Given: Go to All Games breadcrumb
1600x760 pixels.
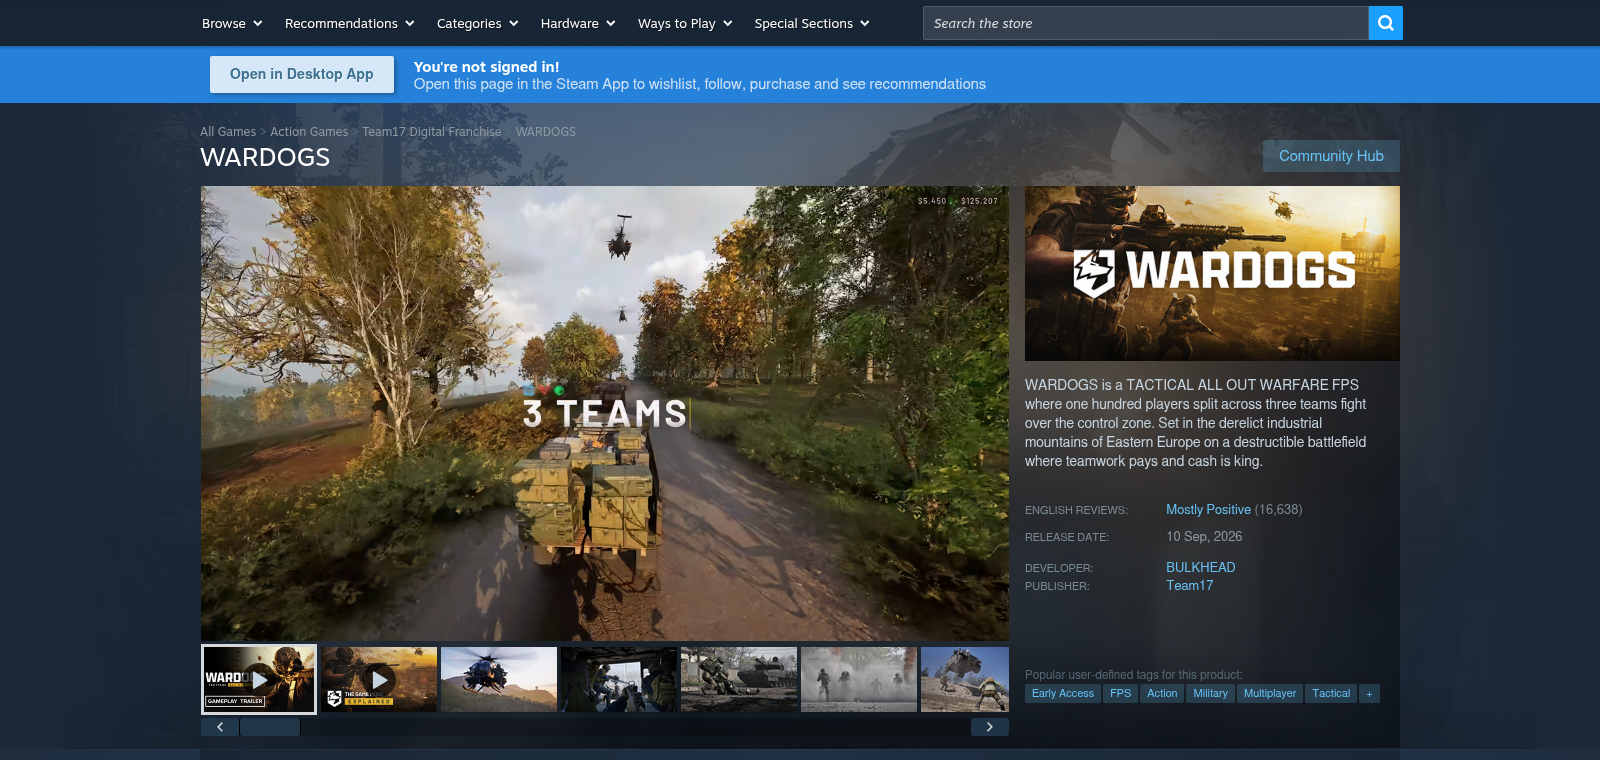Looking at the screenshot, I should pos(228,132).
